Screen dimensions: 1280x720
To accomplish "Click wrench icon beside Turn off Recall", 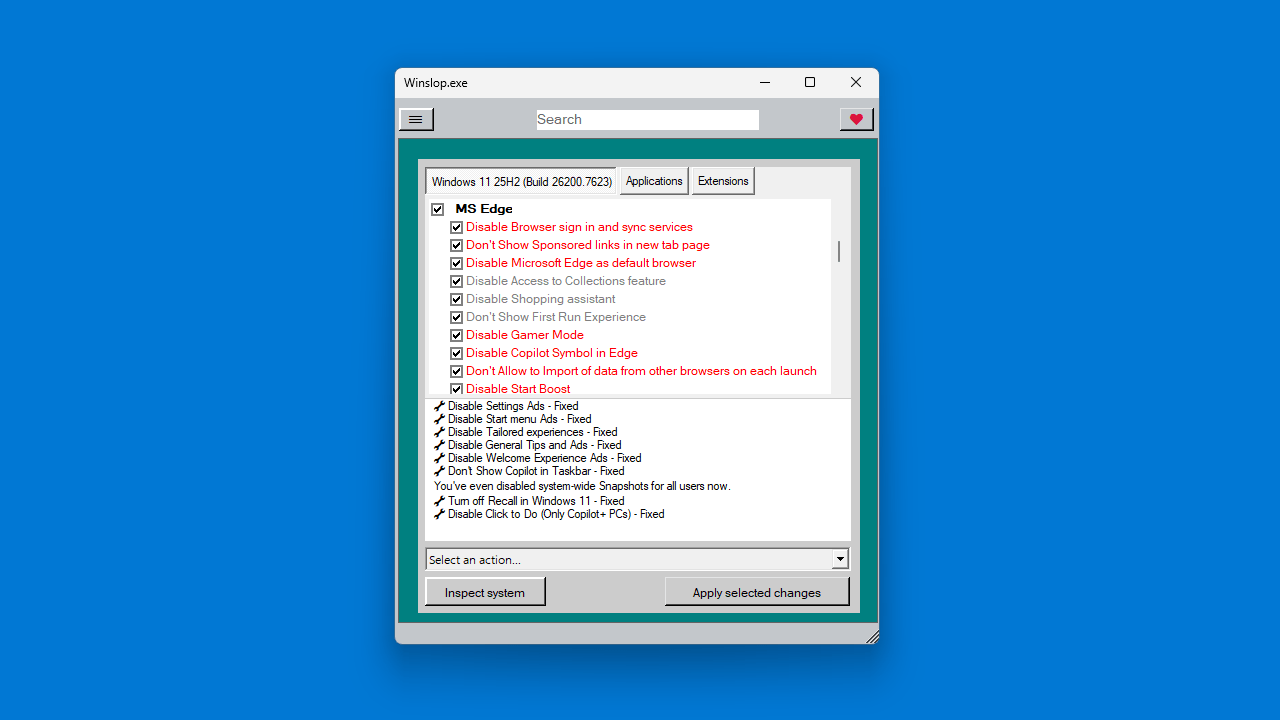I will click(439, 501).
